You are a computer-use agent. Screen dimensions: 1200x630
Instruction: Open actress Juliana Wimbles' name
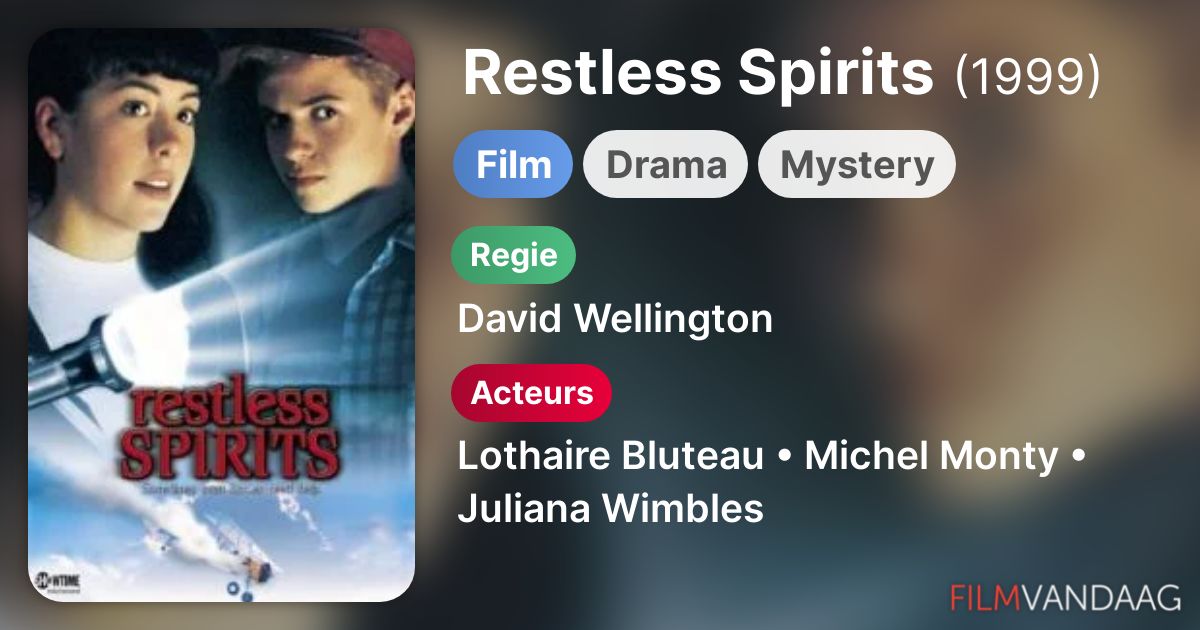[610, 509]
